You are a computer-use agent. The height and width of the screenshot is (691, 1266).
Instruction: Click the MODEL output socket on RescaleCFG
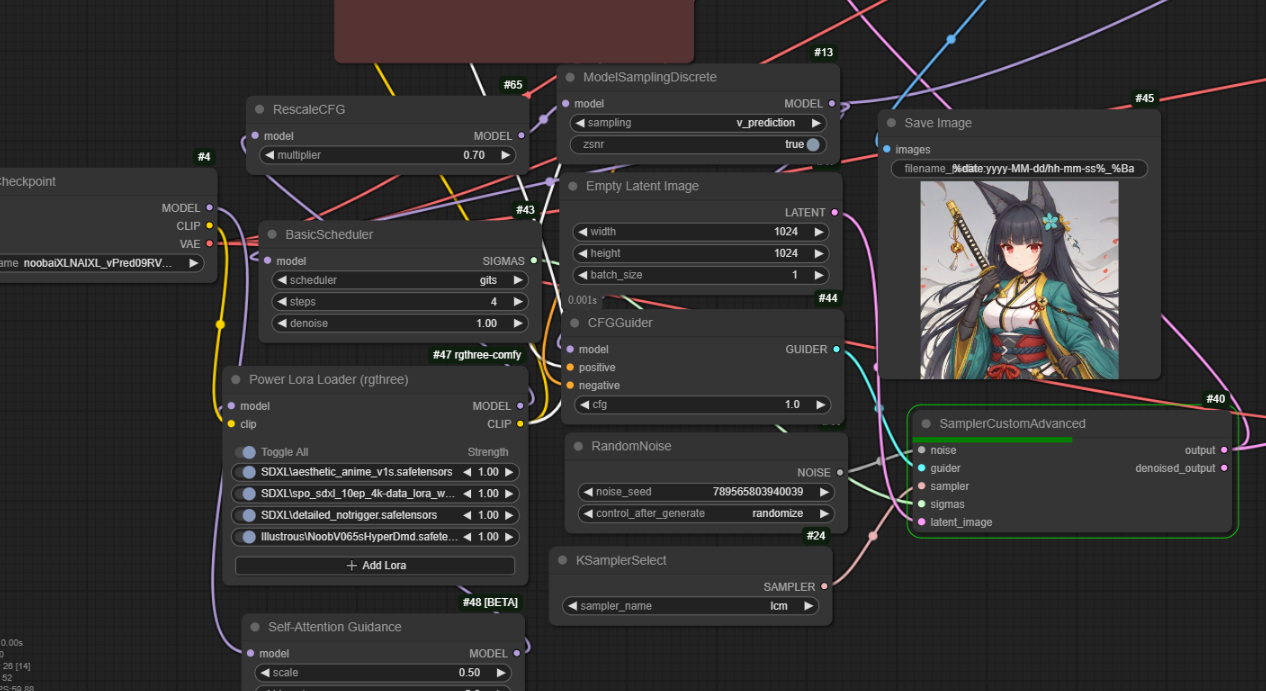tap(522, 136)
